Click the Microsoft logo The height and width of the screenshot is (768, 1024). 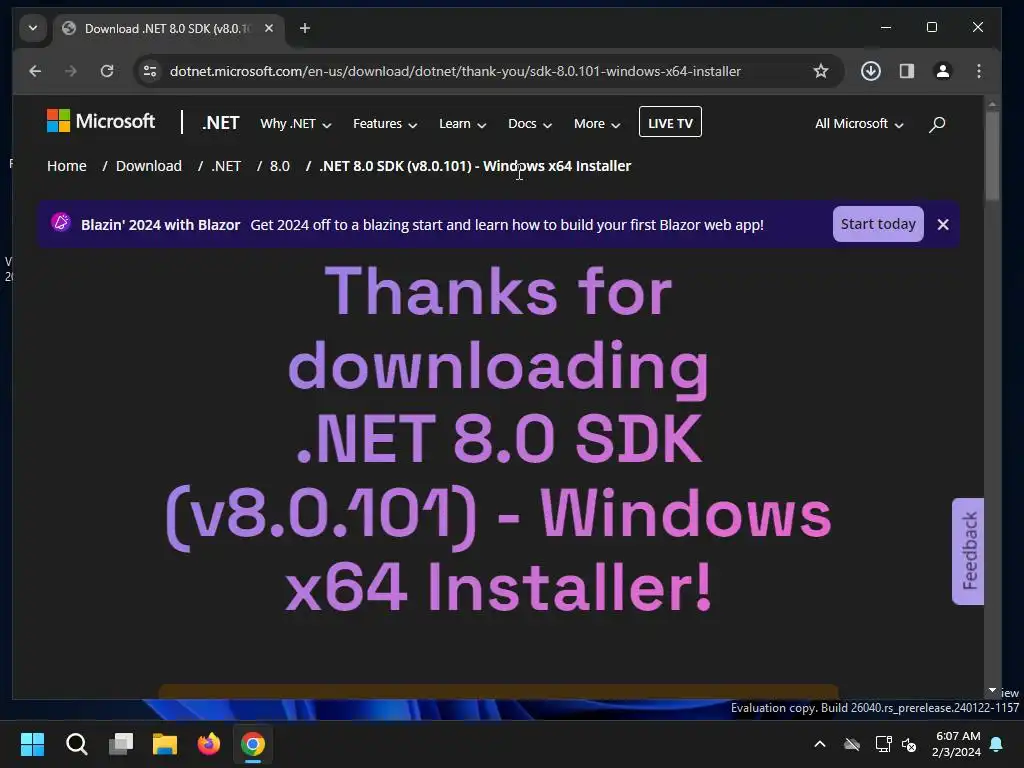pyautogui.click(x=101, y=121)
